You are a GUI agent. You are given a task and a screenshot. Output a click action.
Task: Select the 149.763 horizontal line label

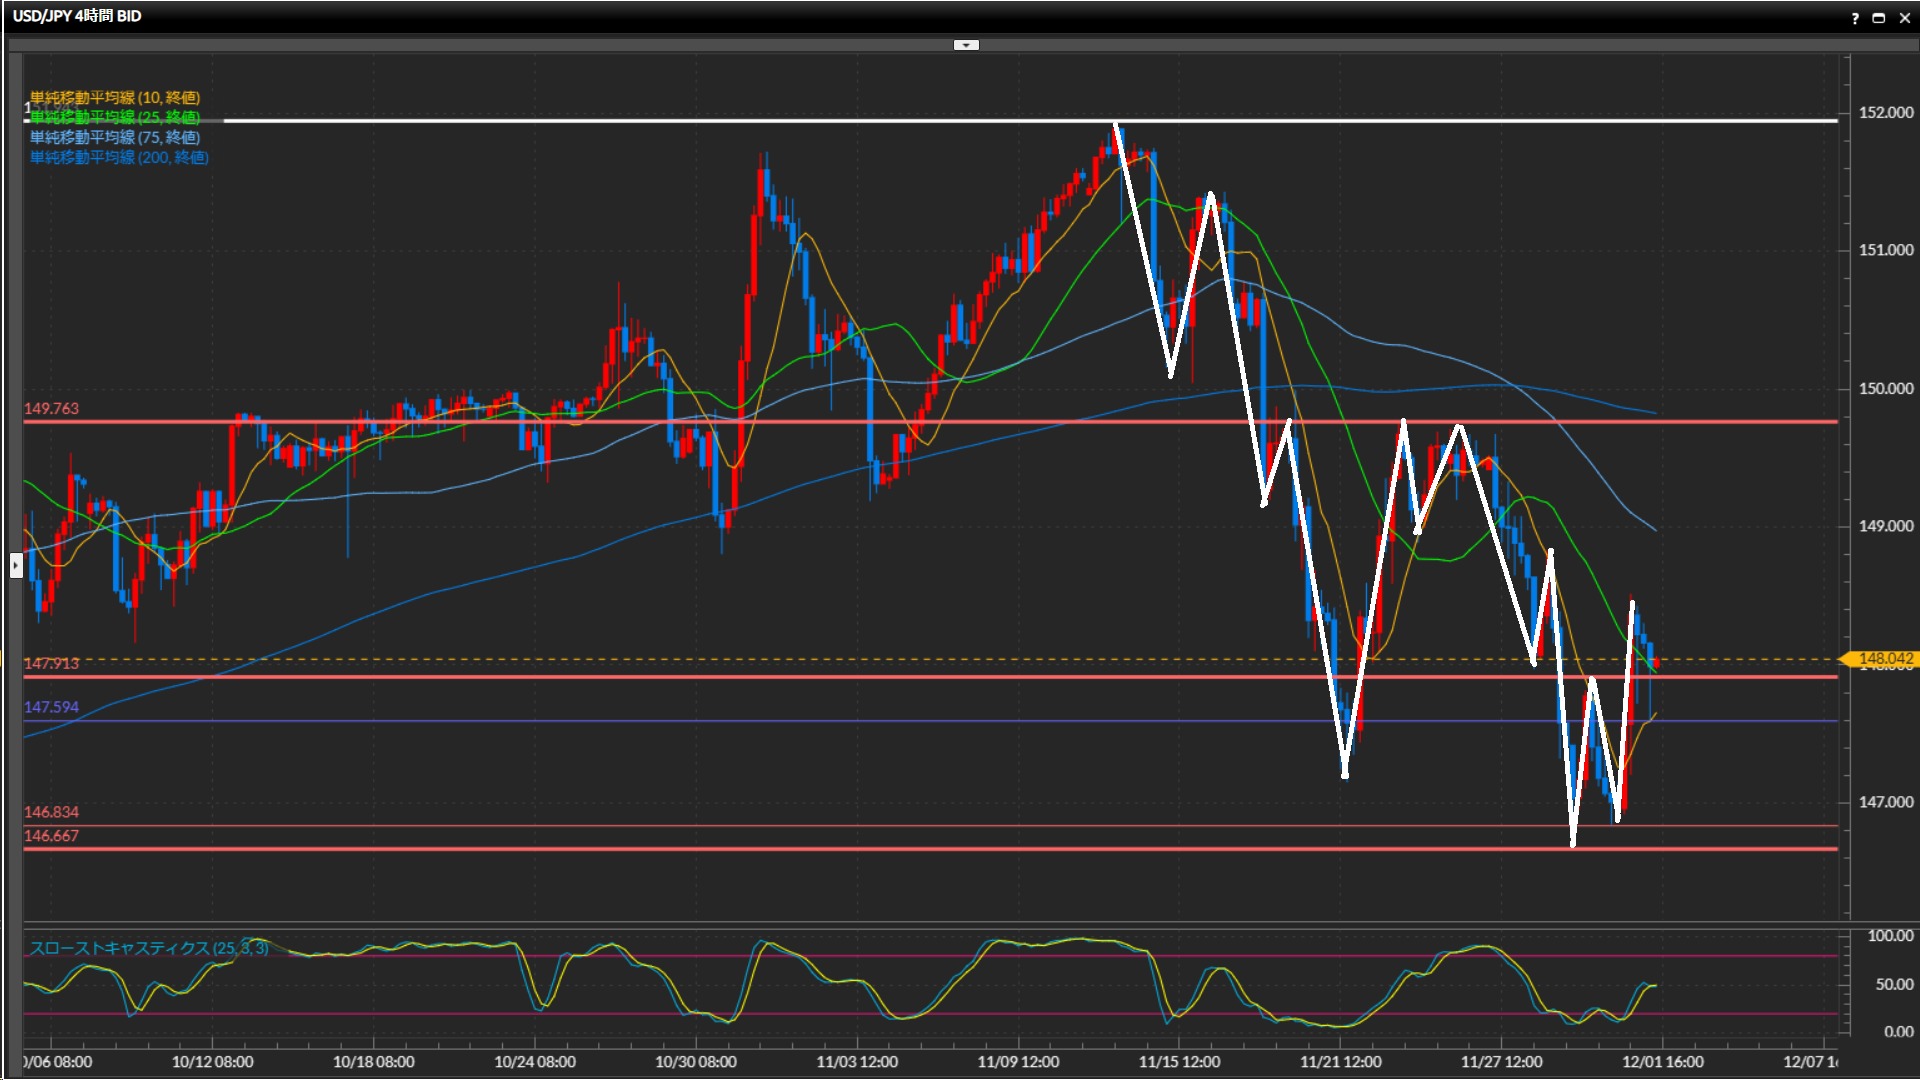tap(51, 409)
